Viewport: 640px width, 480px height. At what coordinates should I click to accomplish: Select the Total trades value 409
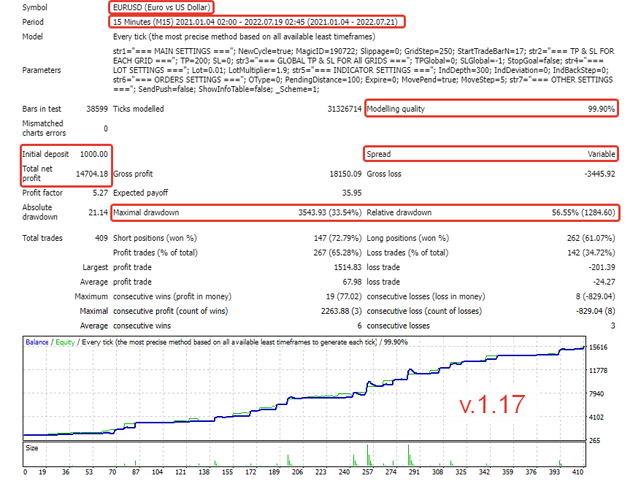tap(102, 238)
